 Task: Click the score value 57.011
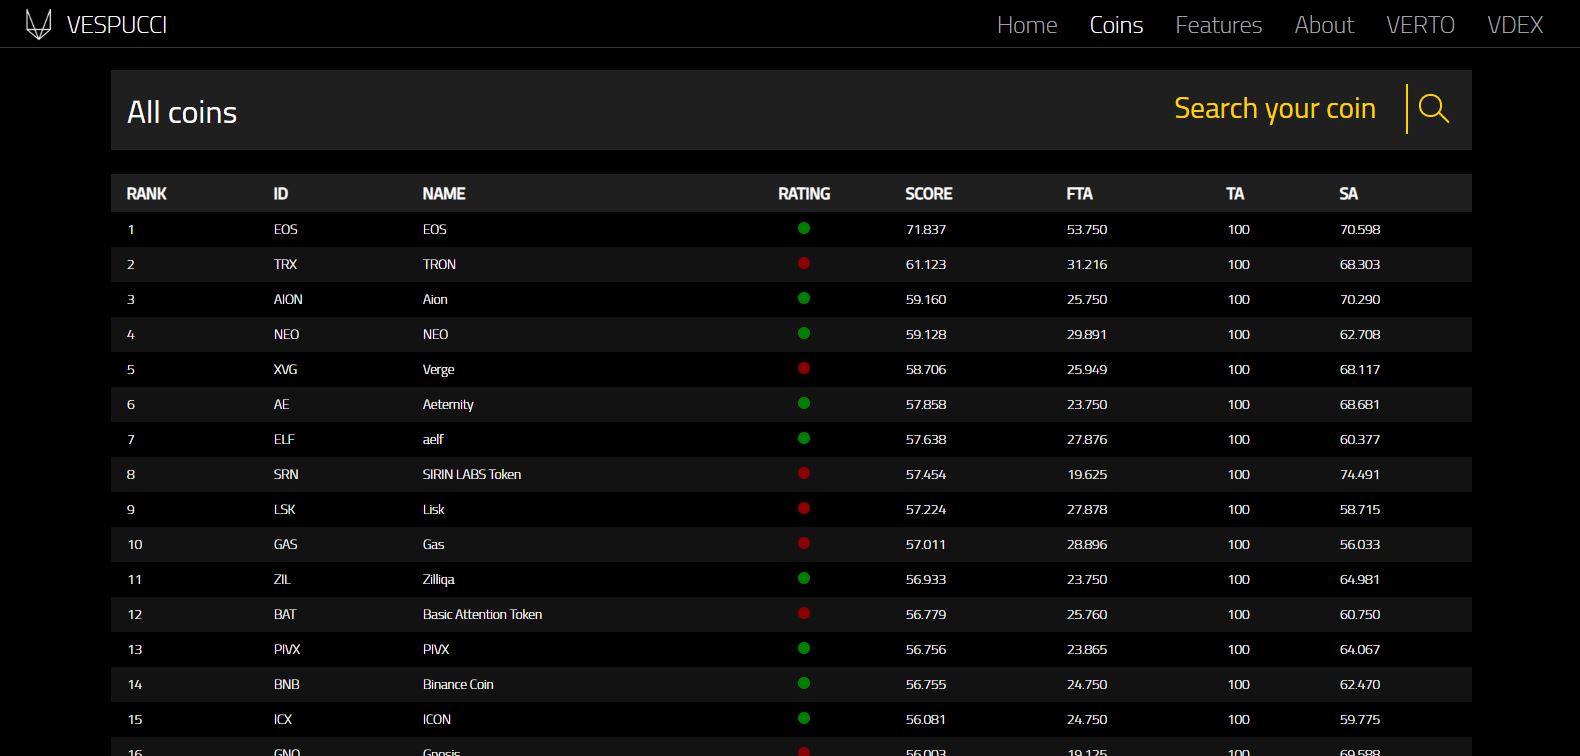point(926,545)
